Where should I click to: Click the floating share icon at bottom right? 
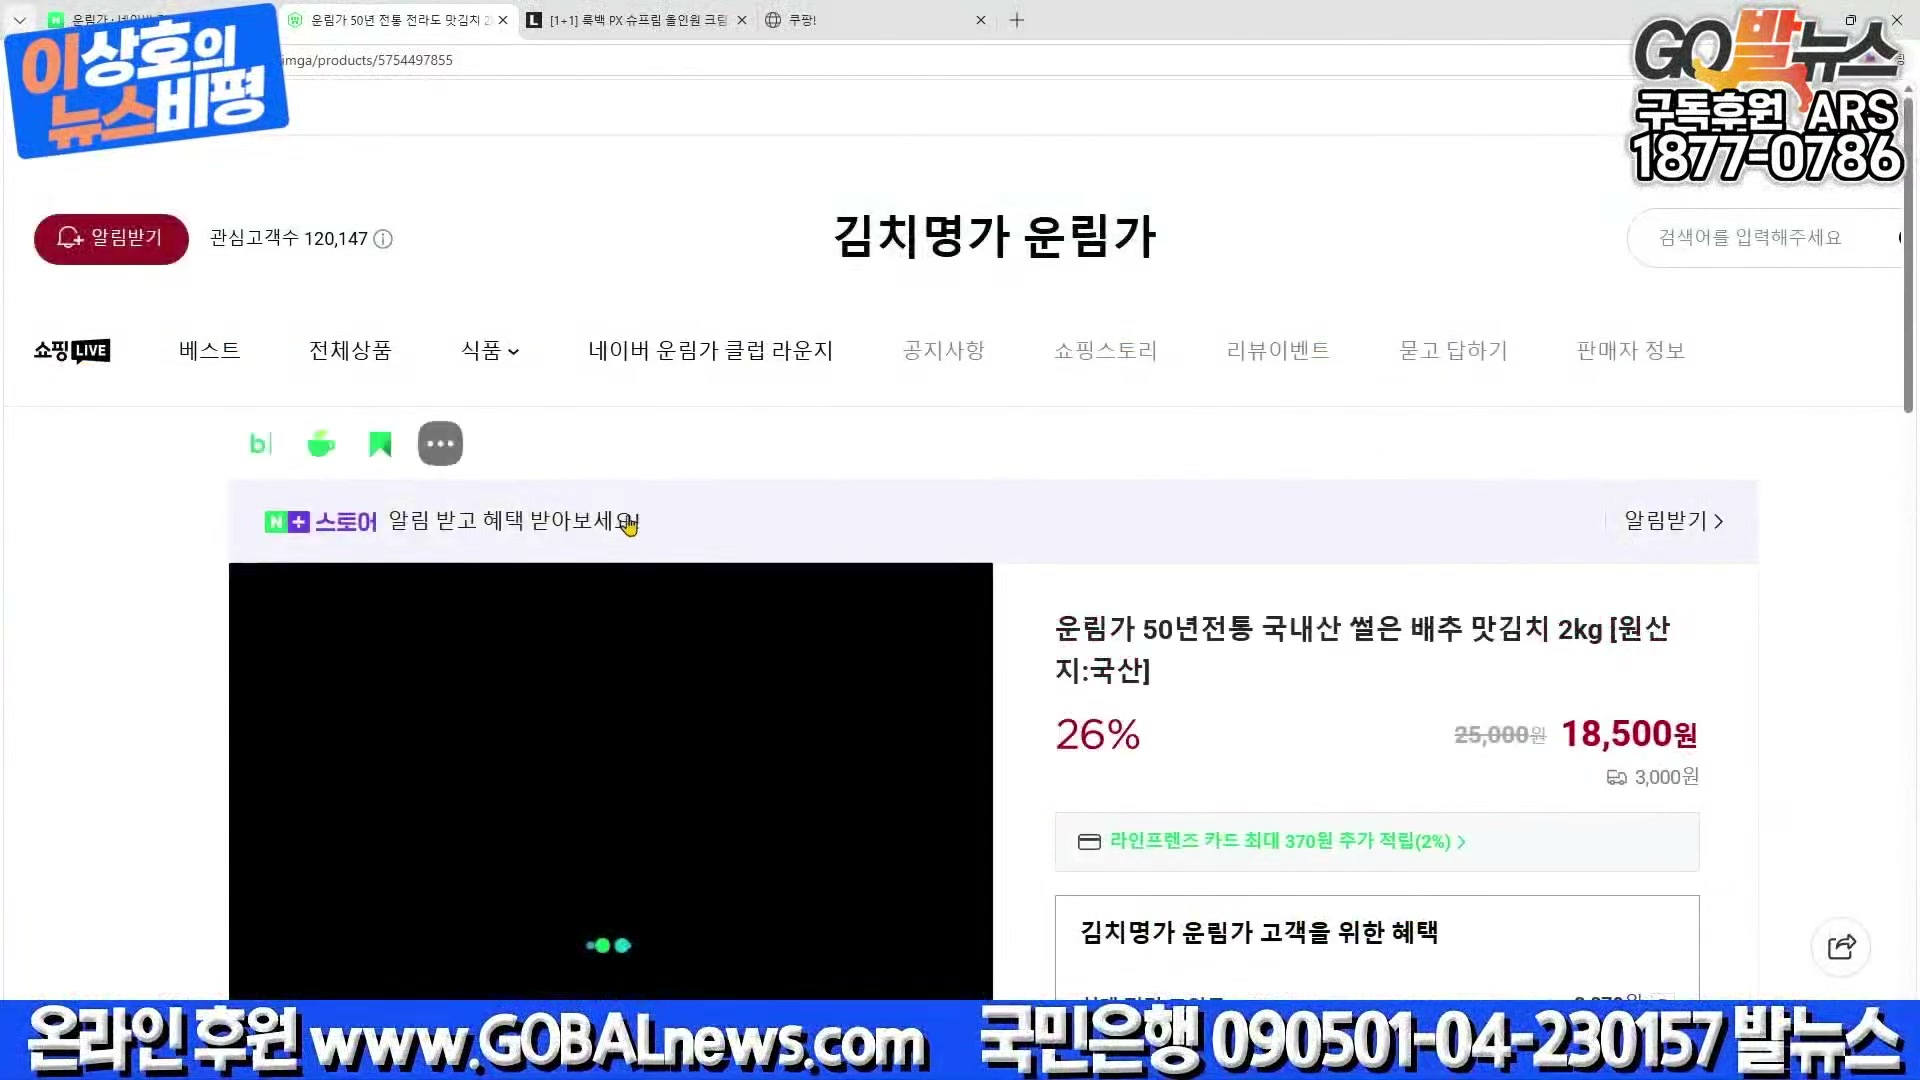tap(1841, 947)
